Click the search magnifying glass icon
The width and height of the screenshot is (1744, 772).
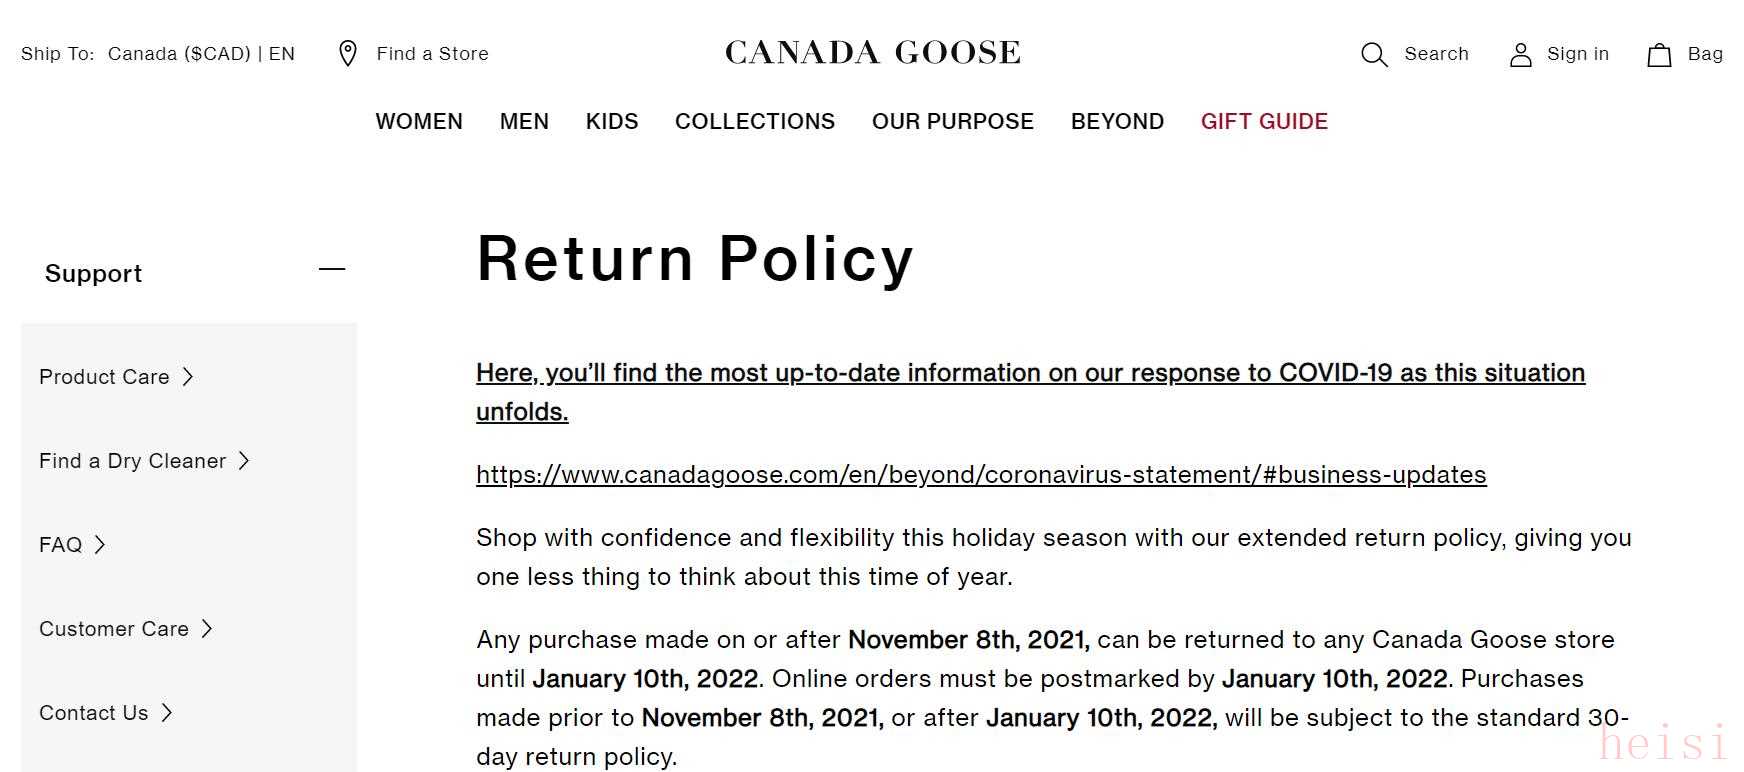click(1374, 55)
